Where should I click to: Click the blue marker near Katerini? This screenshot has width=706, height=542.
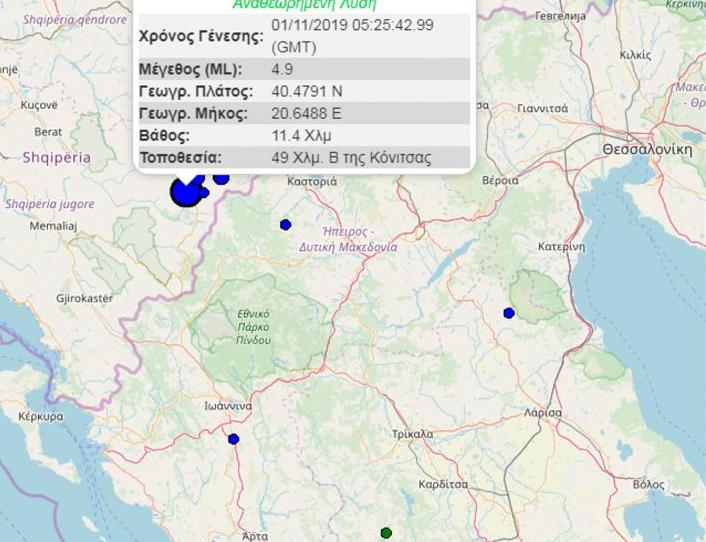pyautogui.click(x=509, y=313)
